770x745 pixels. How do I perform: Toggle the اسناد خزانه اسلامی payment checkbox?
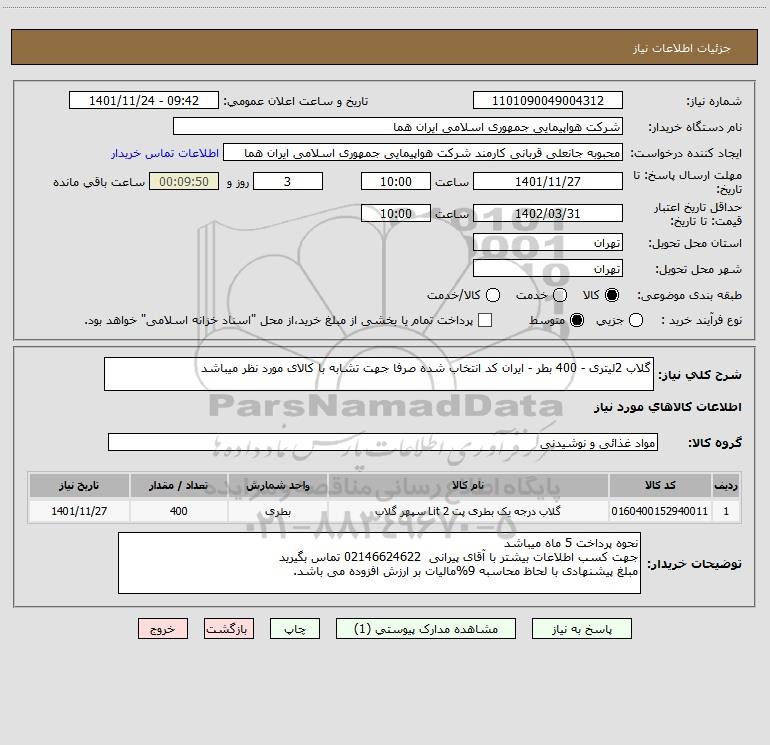(485, 320)
